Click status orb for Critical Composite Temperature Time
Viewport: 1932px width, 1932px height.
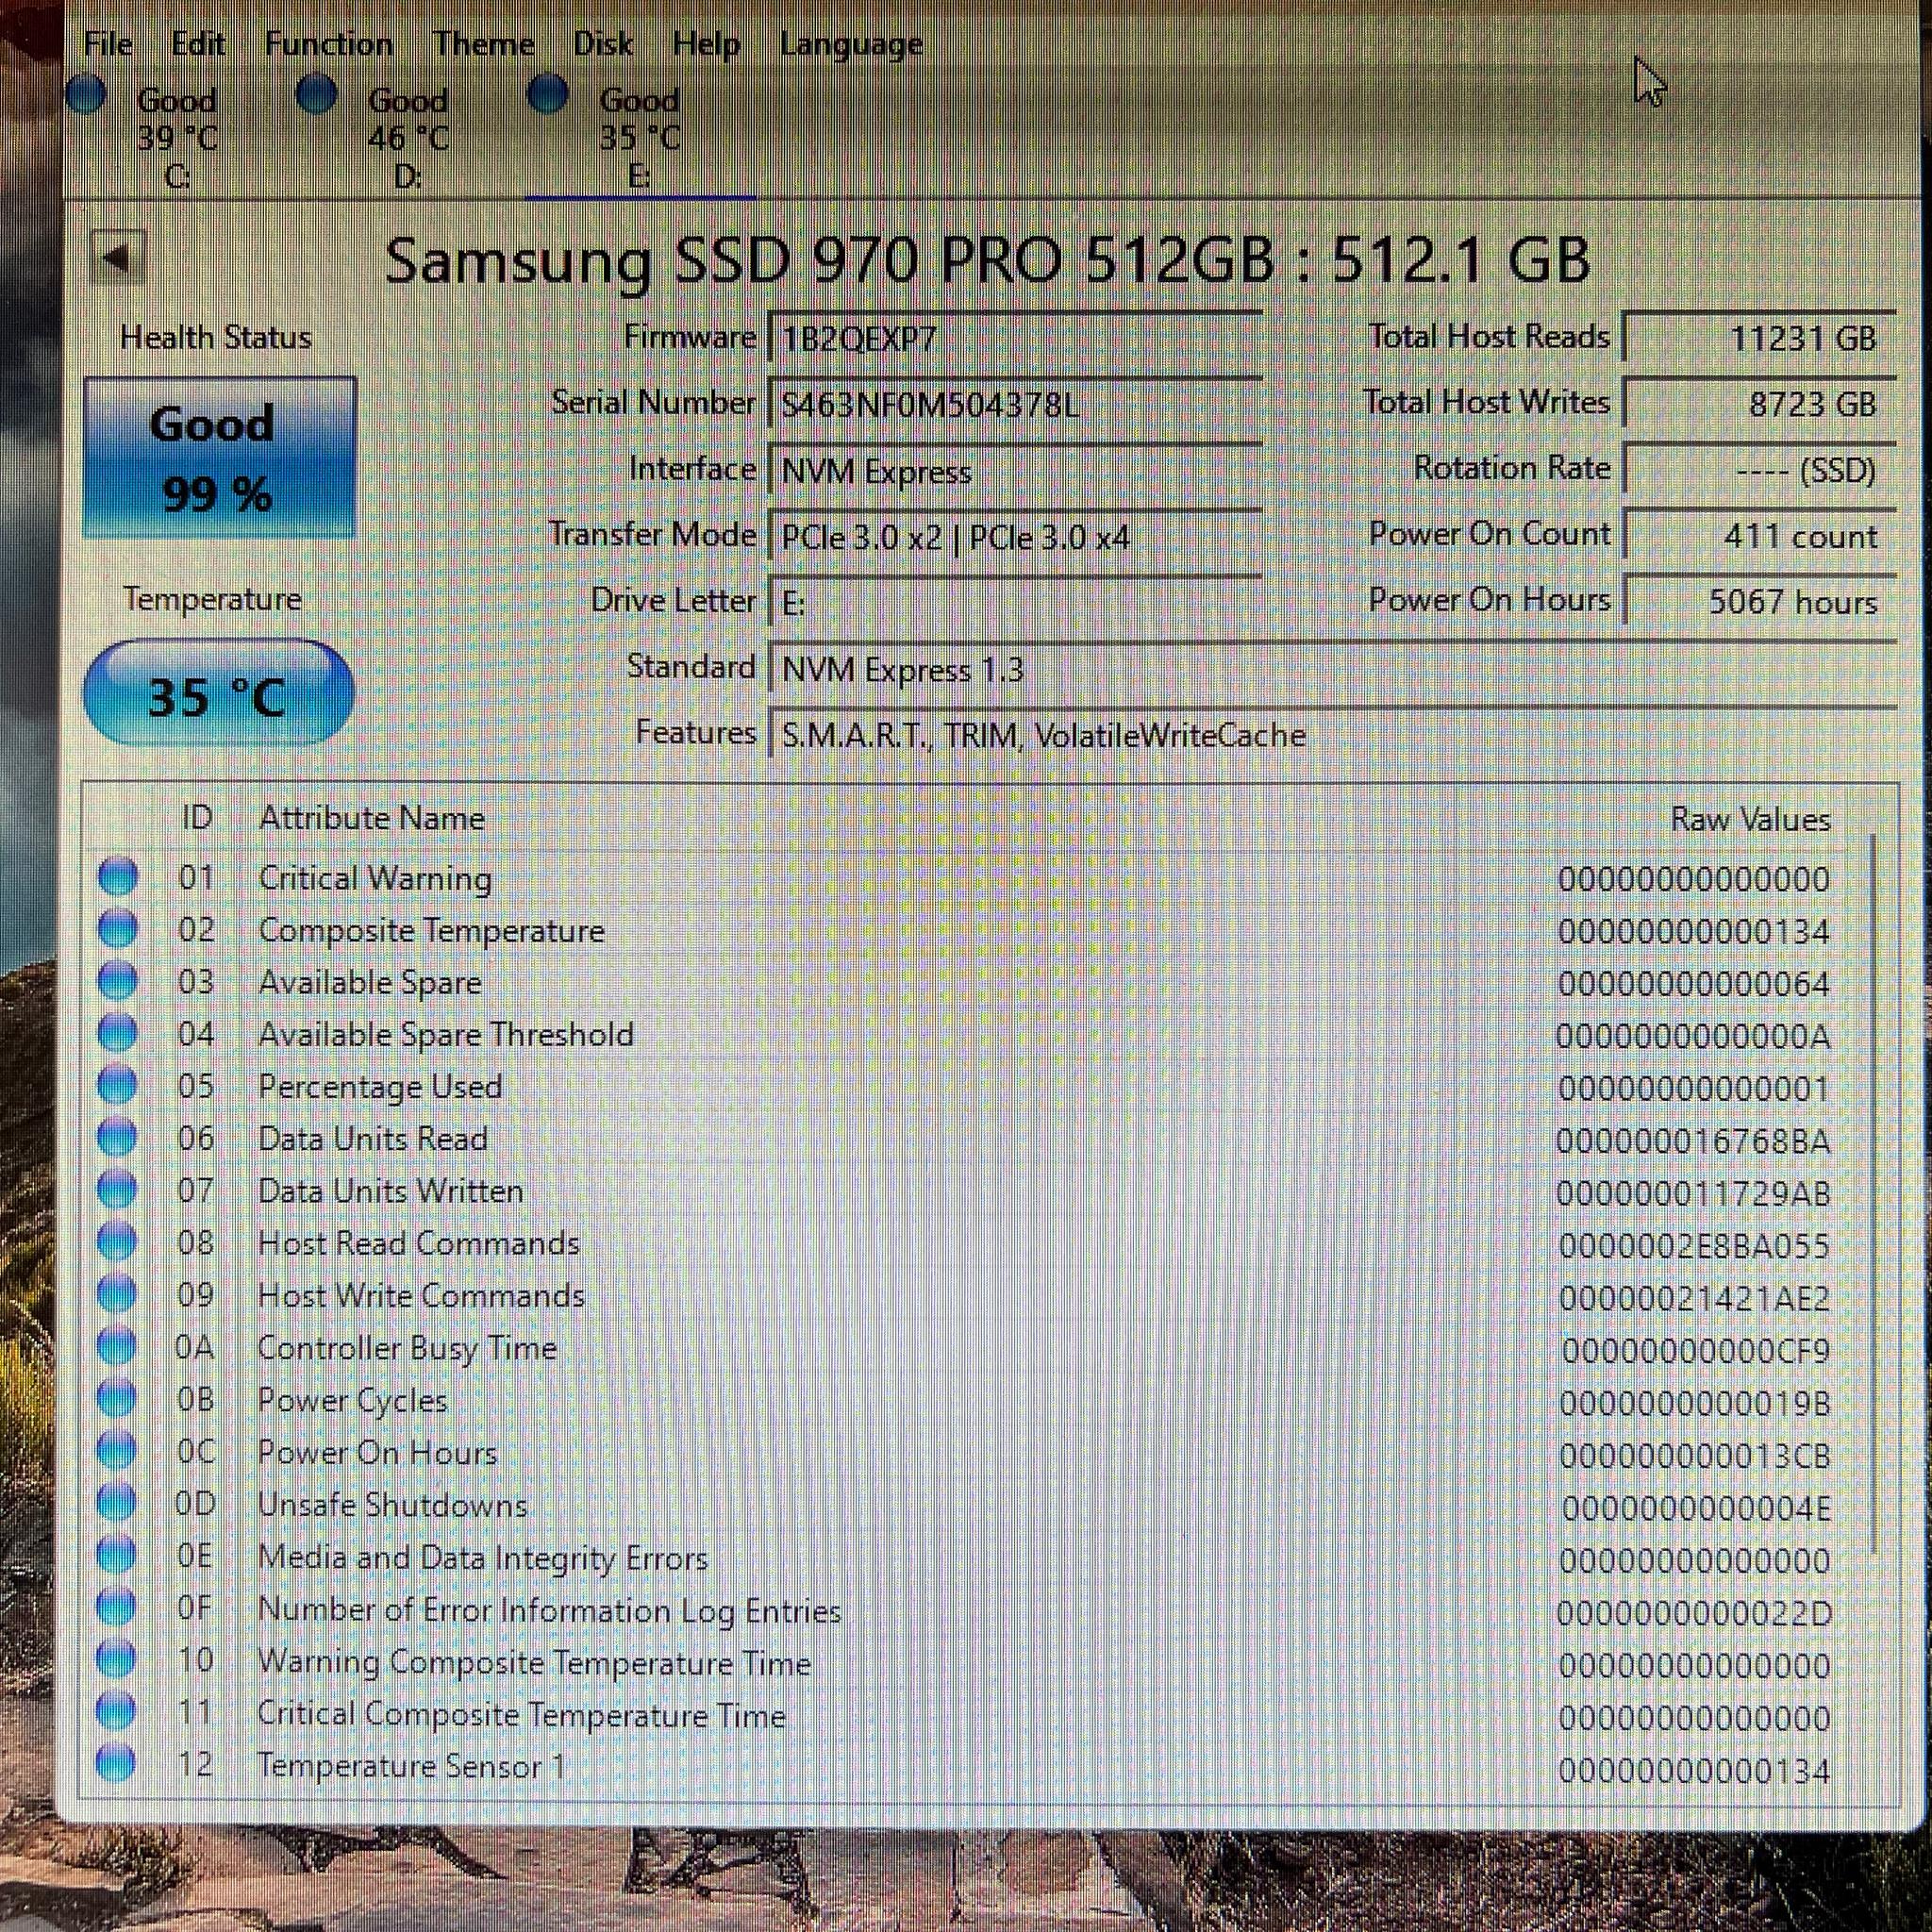tap(116, 1712)
